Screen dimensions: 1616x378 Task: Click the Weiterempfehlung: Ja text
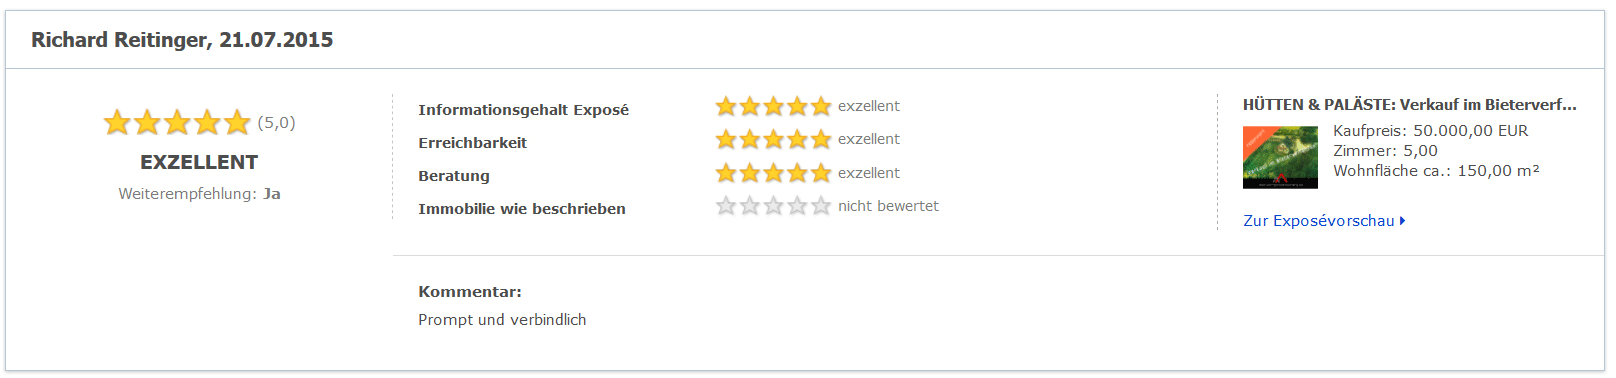click(199, 194)
